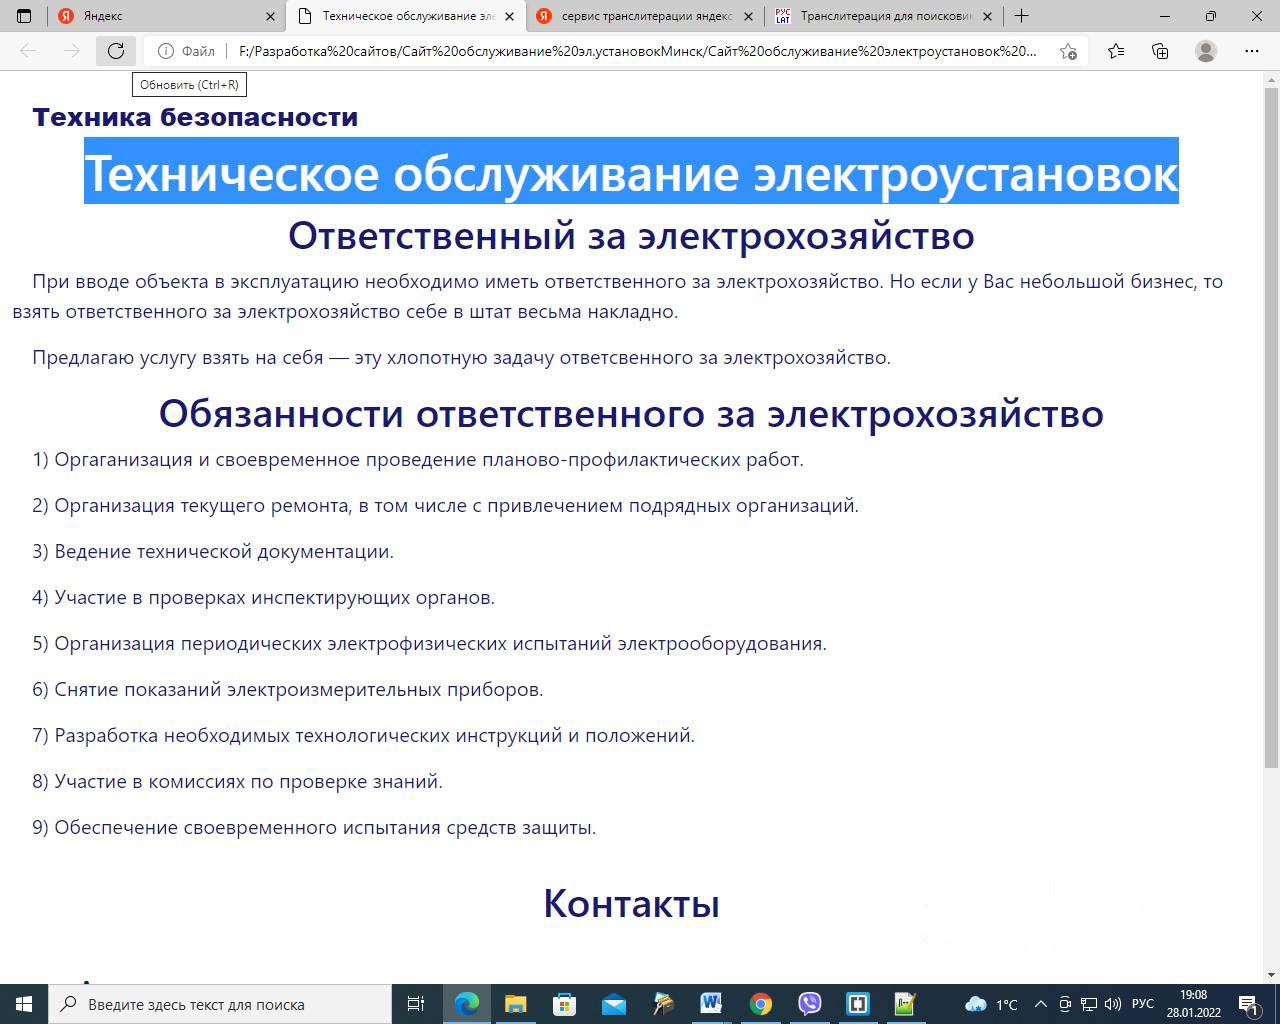Add this page to favorites
Image resolution: width=1280 pixels, height=1024 pixels.
[1068, 51]
